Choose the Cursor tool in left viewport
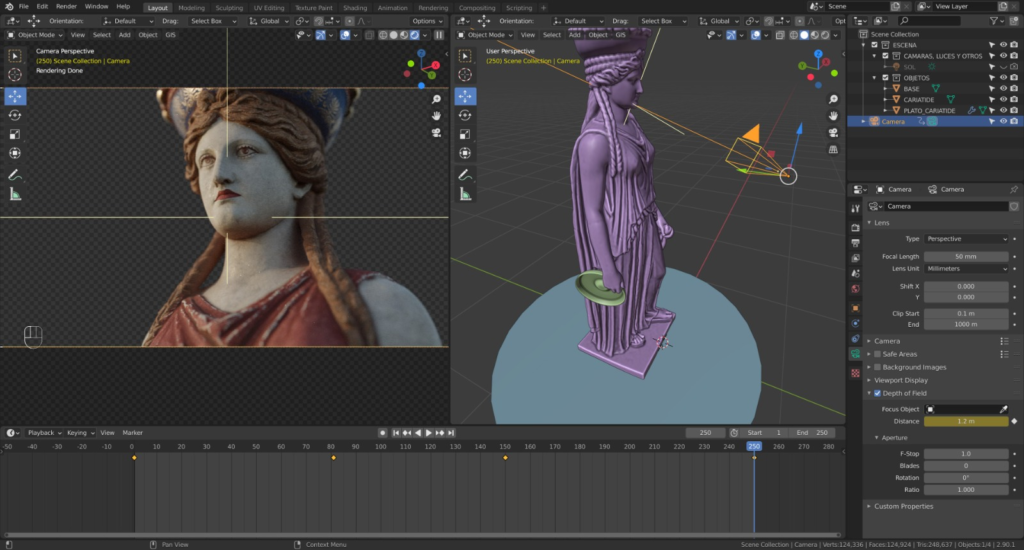Image resolution: width=1024 pixels, height=550 pixels. coord(15,75)
